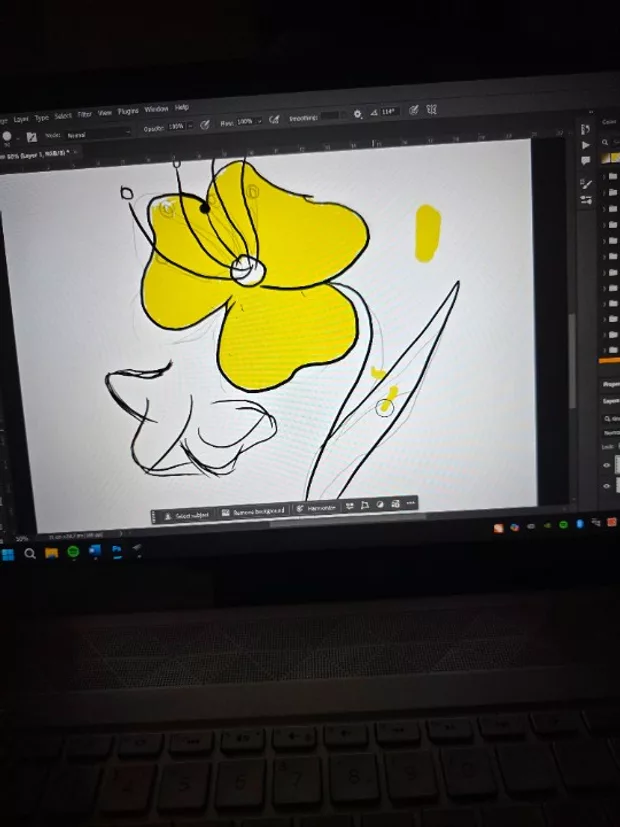Click the Remove background button
This screenshot has width=620, height=827.
pos(254,512)
